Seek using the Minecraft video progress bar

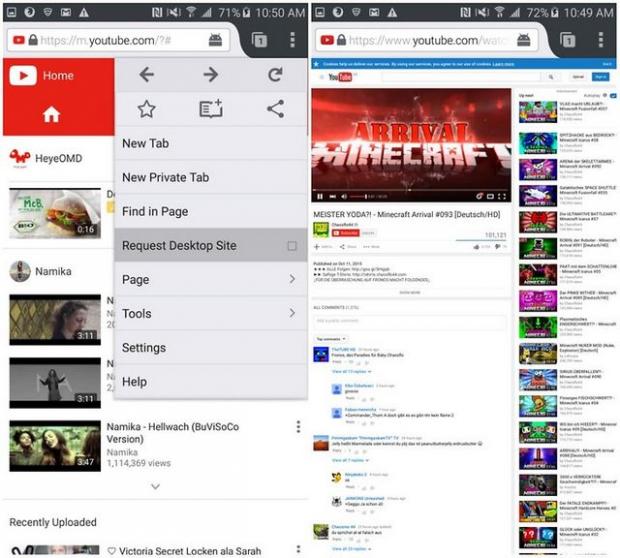click(x=412, y=188)
